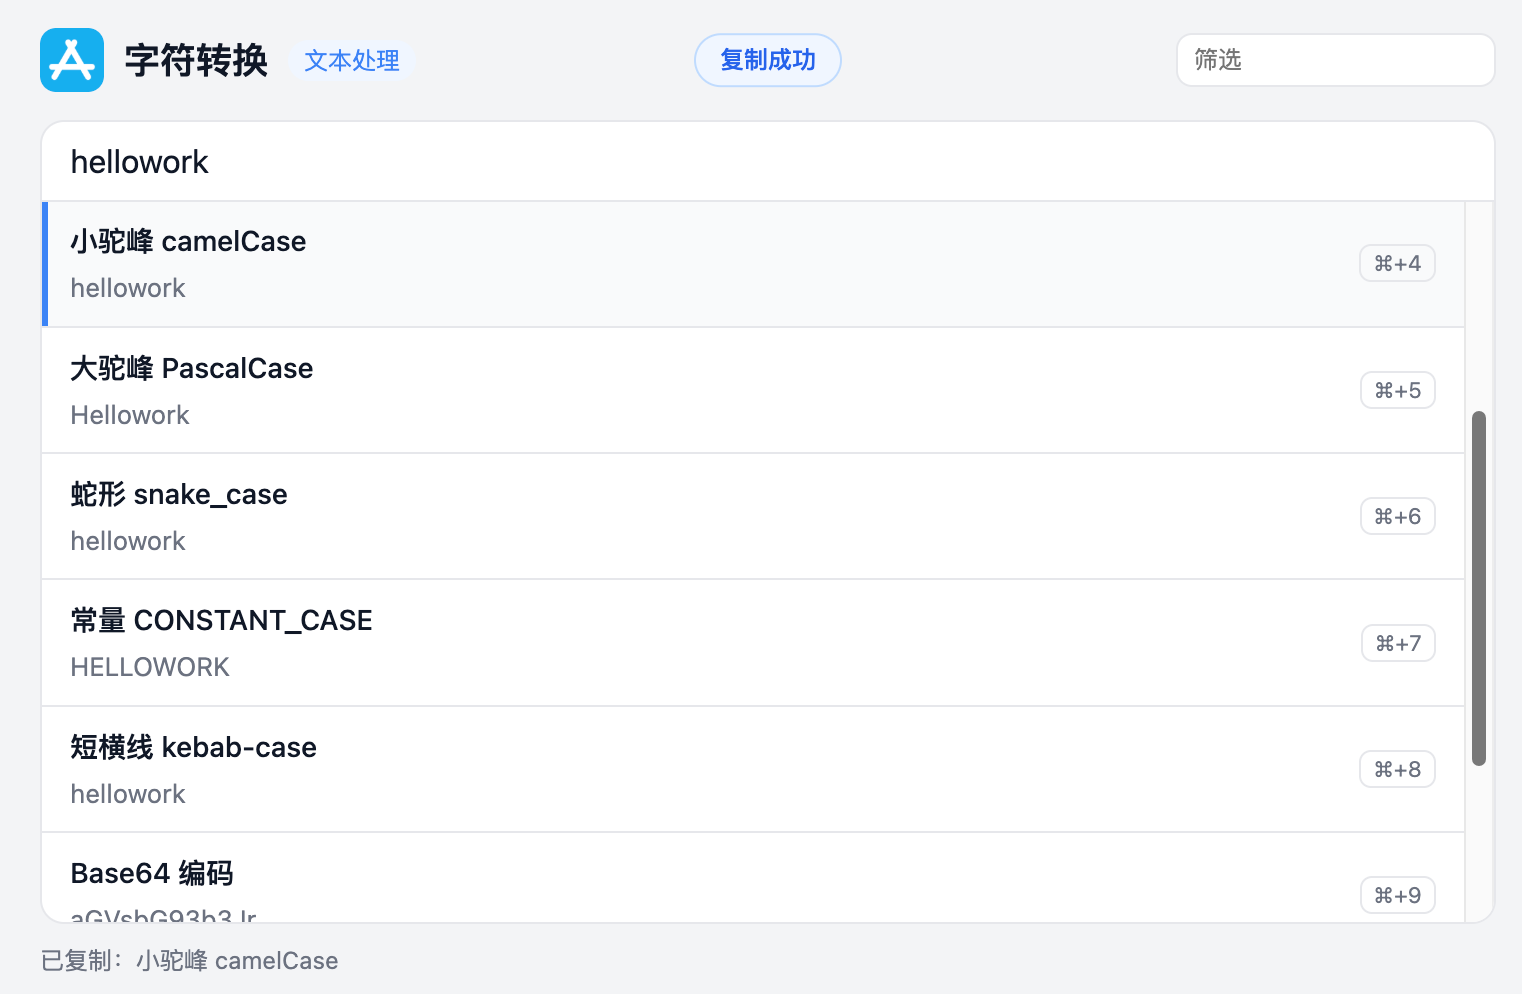Screen dimensions: 1522x994
Task: Click the ⌘+6 shortcut badge
Action: (1397, 516)
